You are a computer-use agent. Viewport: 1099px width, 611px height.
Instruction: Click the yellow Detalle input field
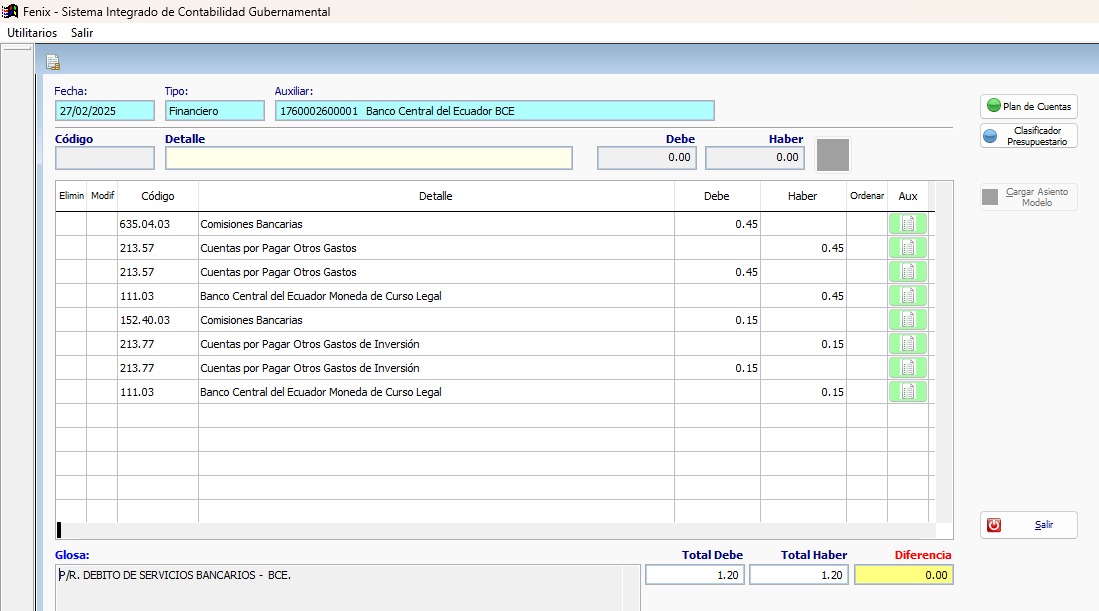coord(369,158)
